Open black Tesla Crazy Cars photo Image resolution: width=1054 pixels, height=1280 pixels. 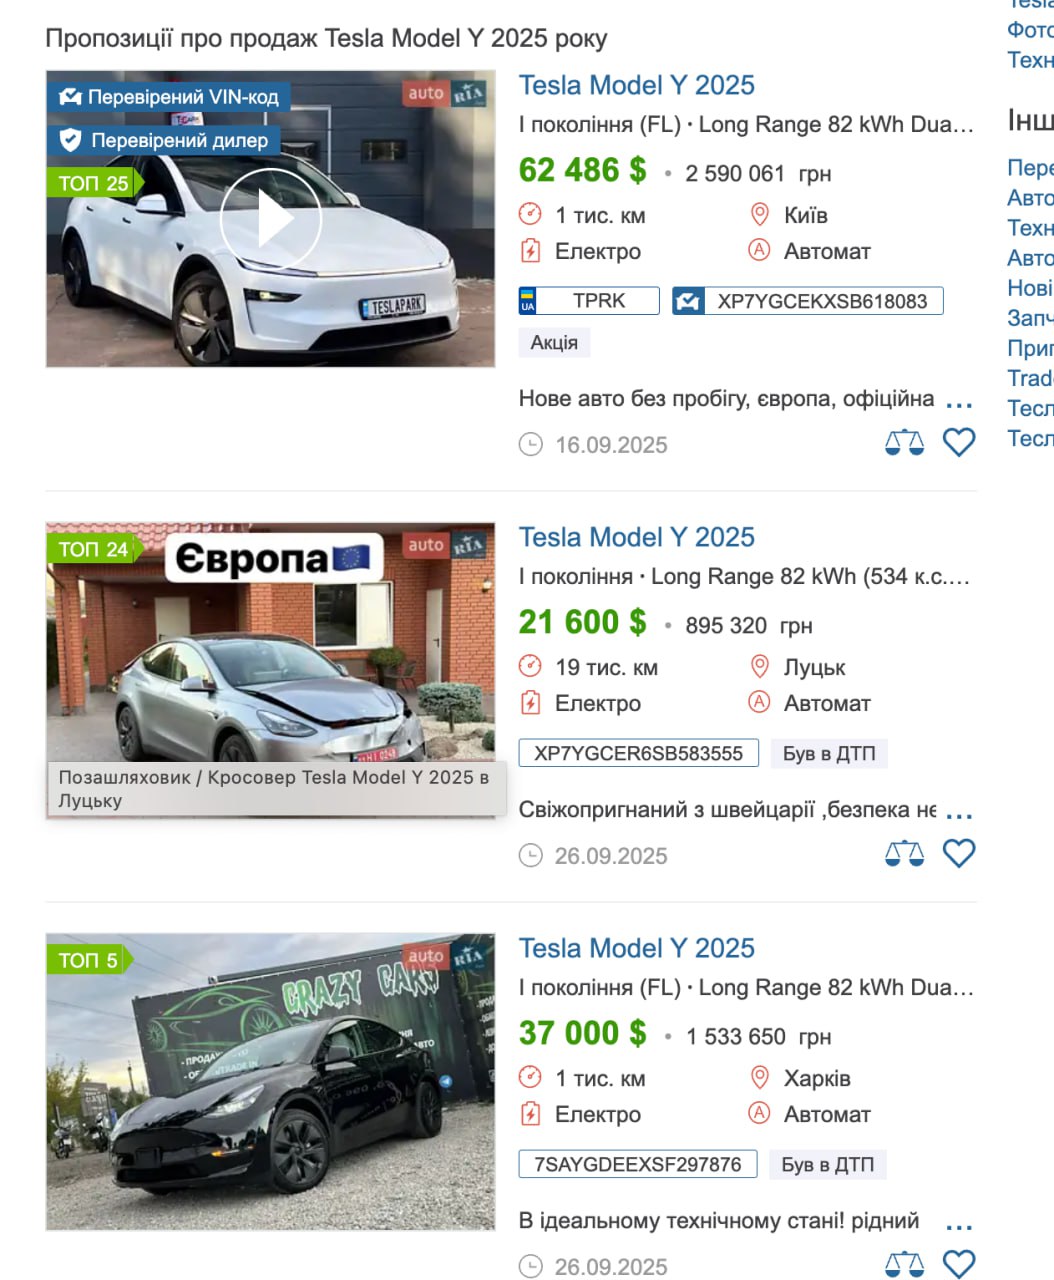click(270, 1081)
